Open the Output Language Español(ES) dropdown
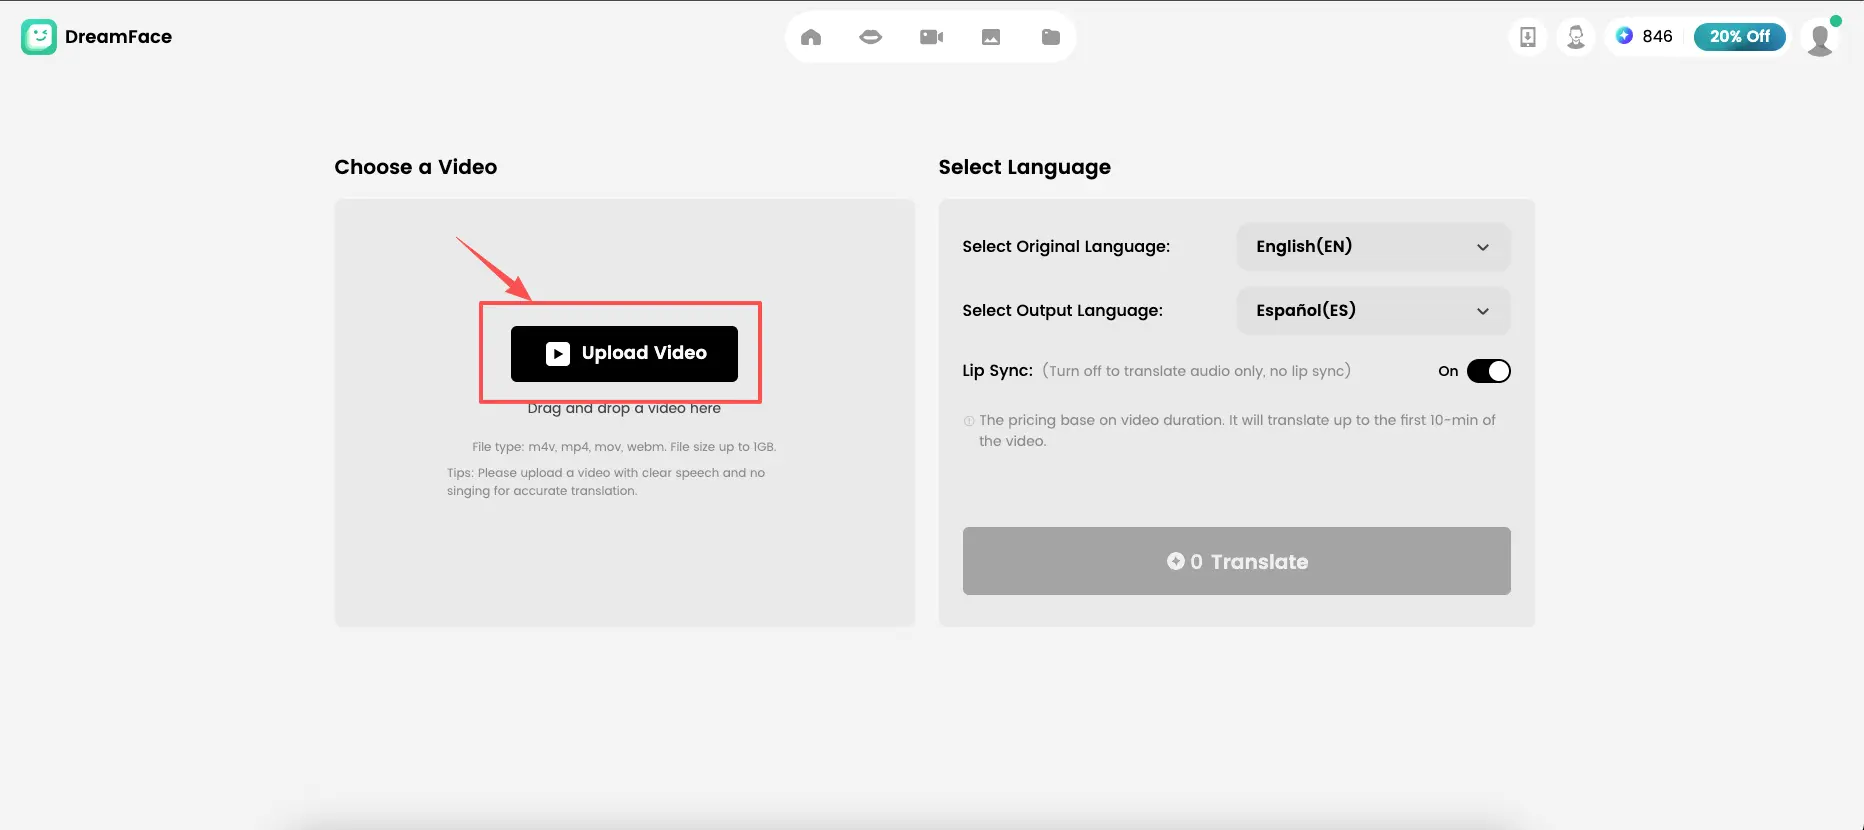1864x830 pixels. pos(1372,311)
